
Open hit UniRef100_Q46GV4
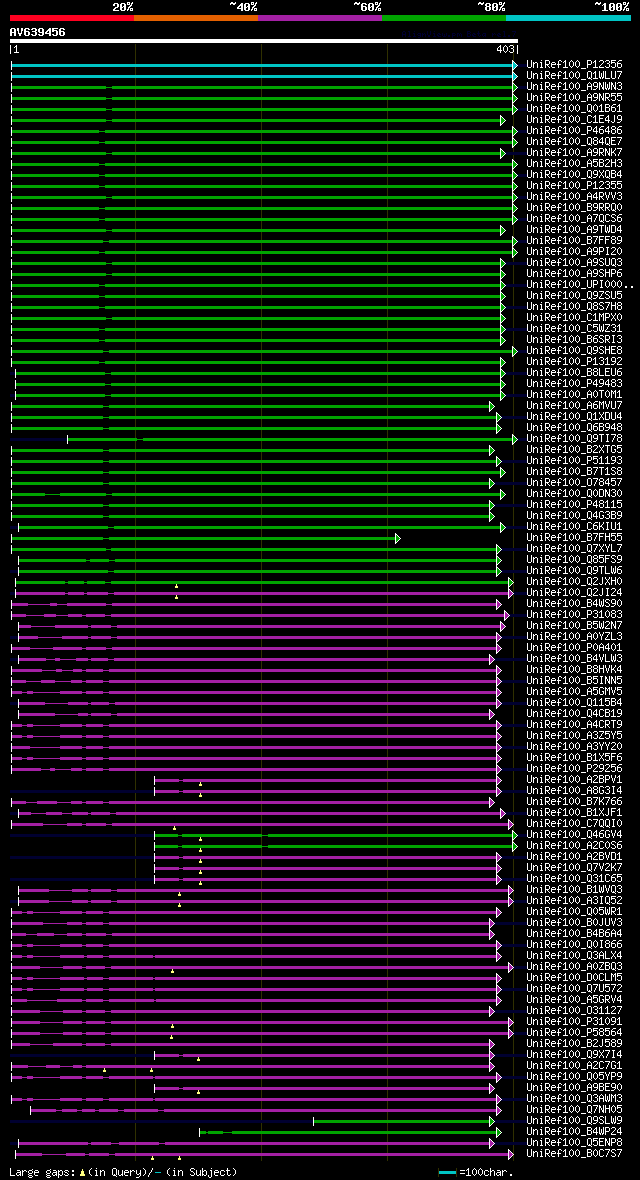pos(574,834)
